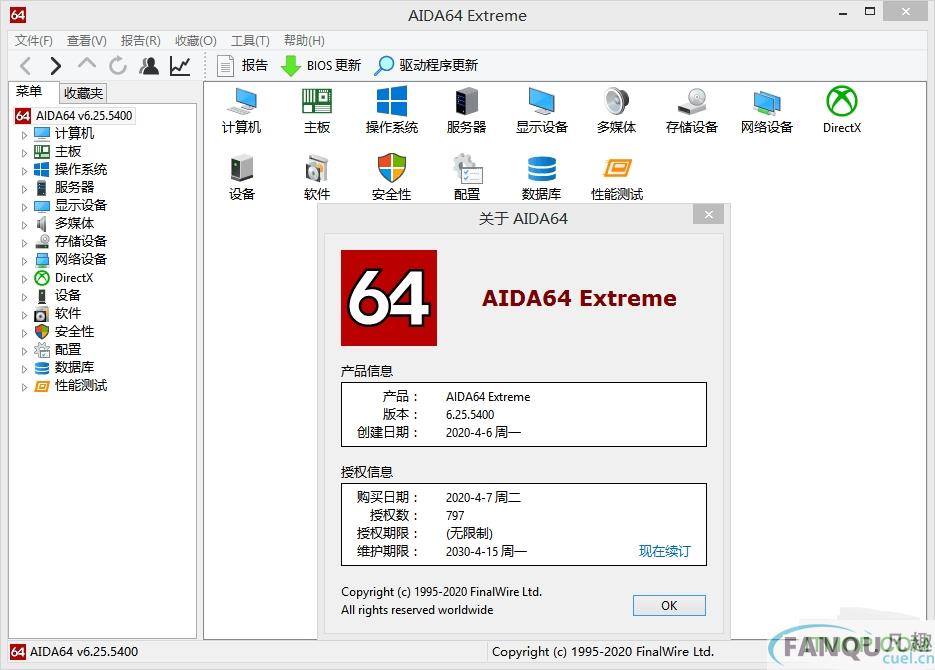Expand the 计算机 tree node arrow
Viewport: 935px width, 670px height.
coord(24,135)
